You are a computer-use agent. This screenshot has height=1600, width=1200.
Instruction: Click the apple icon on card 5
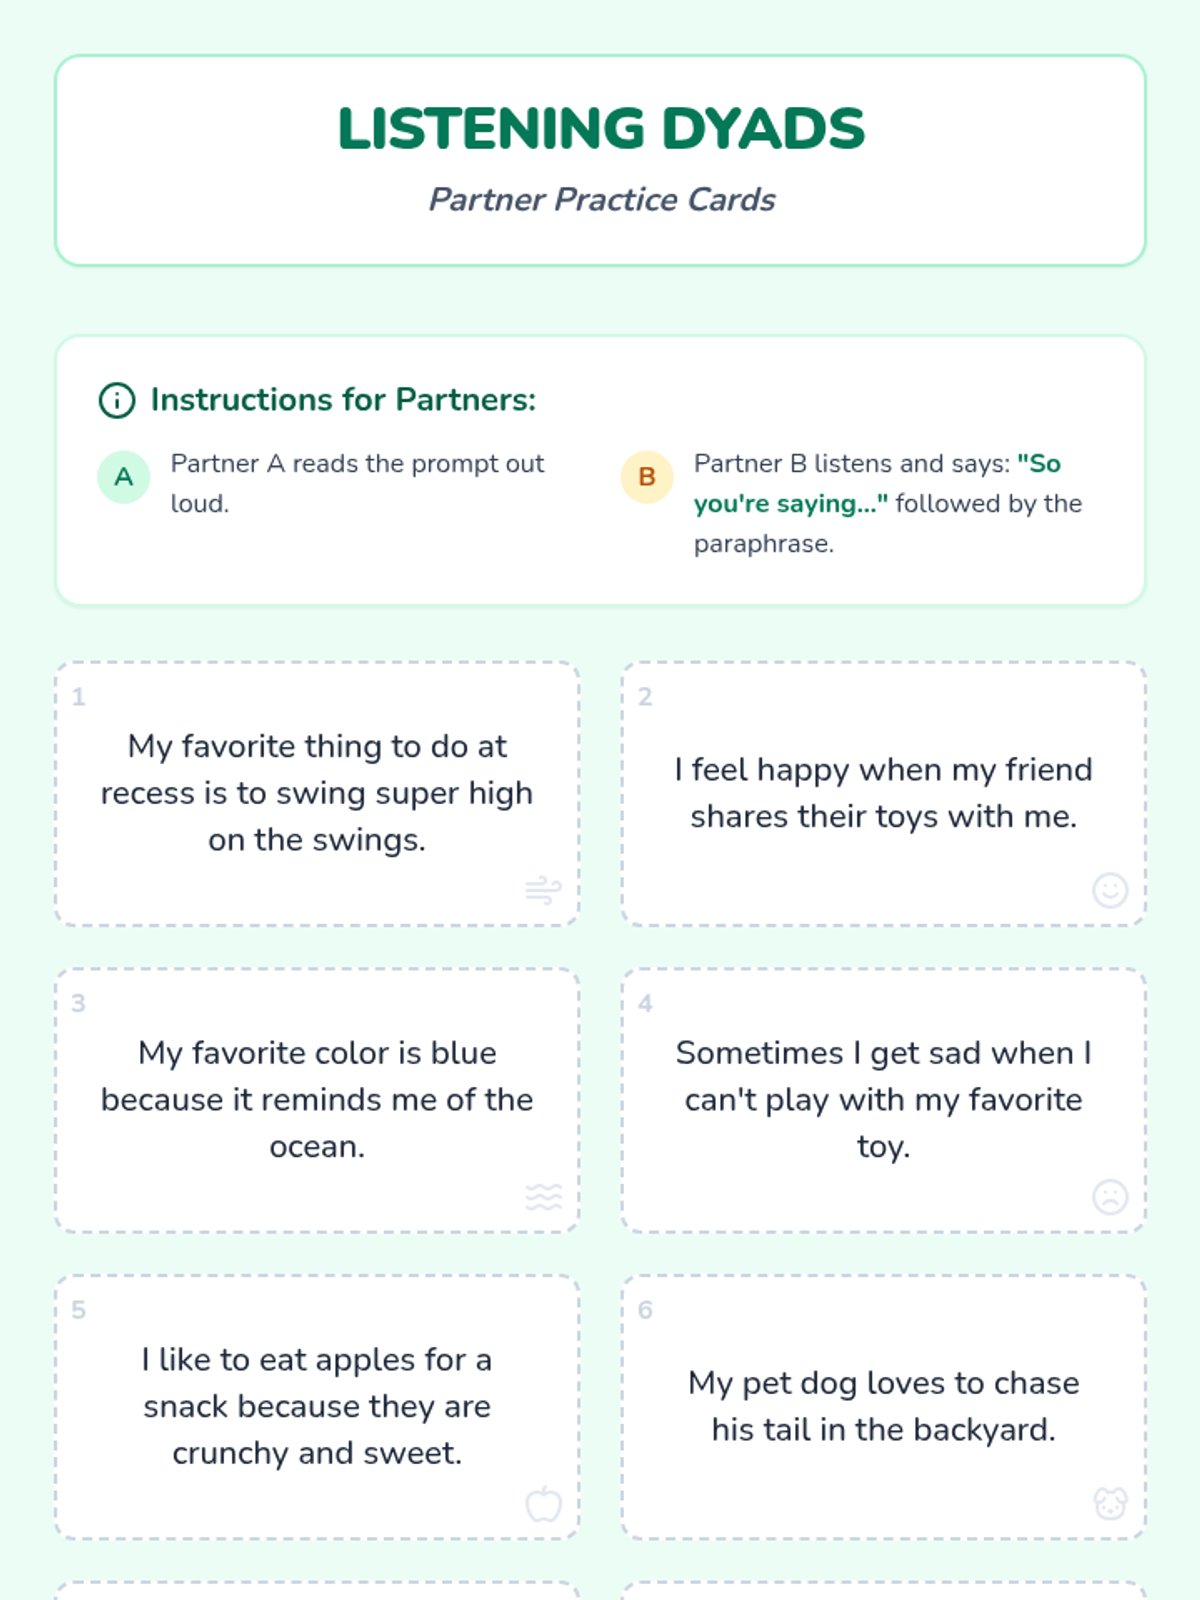coord(543,1504)
